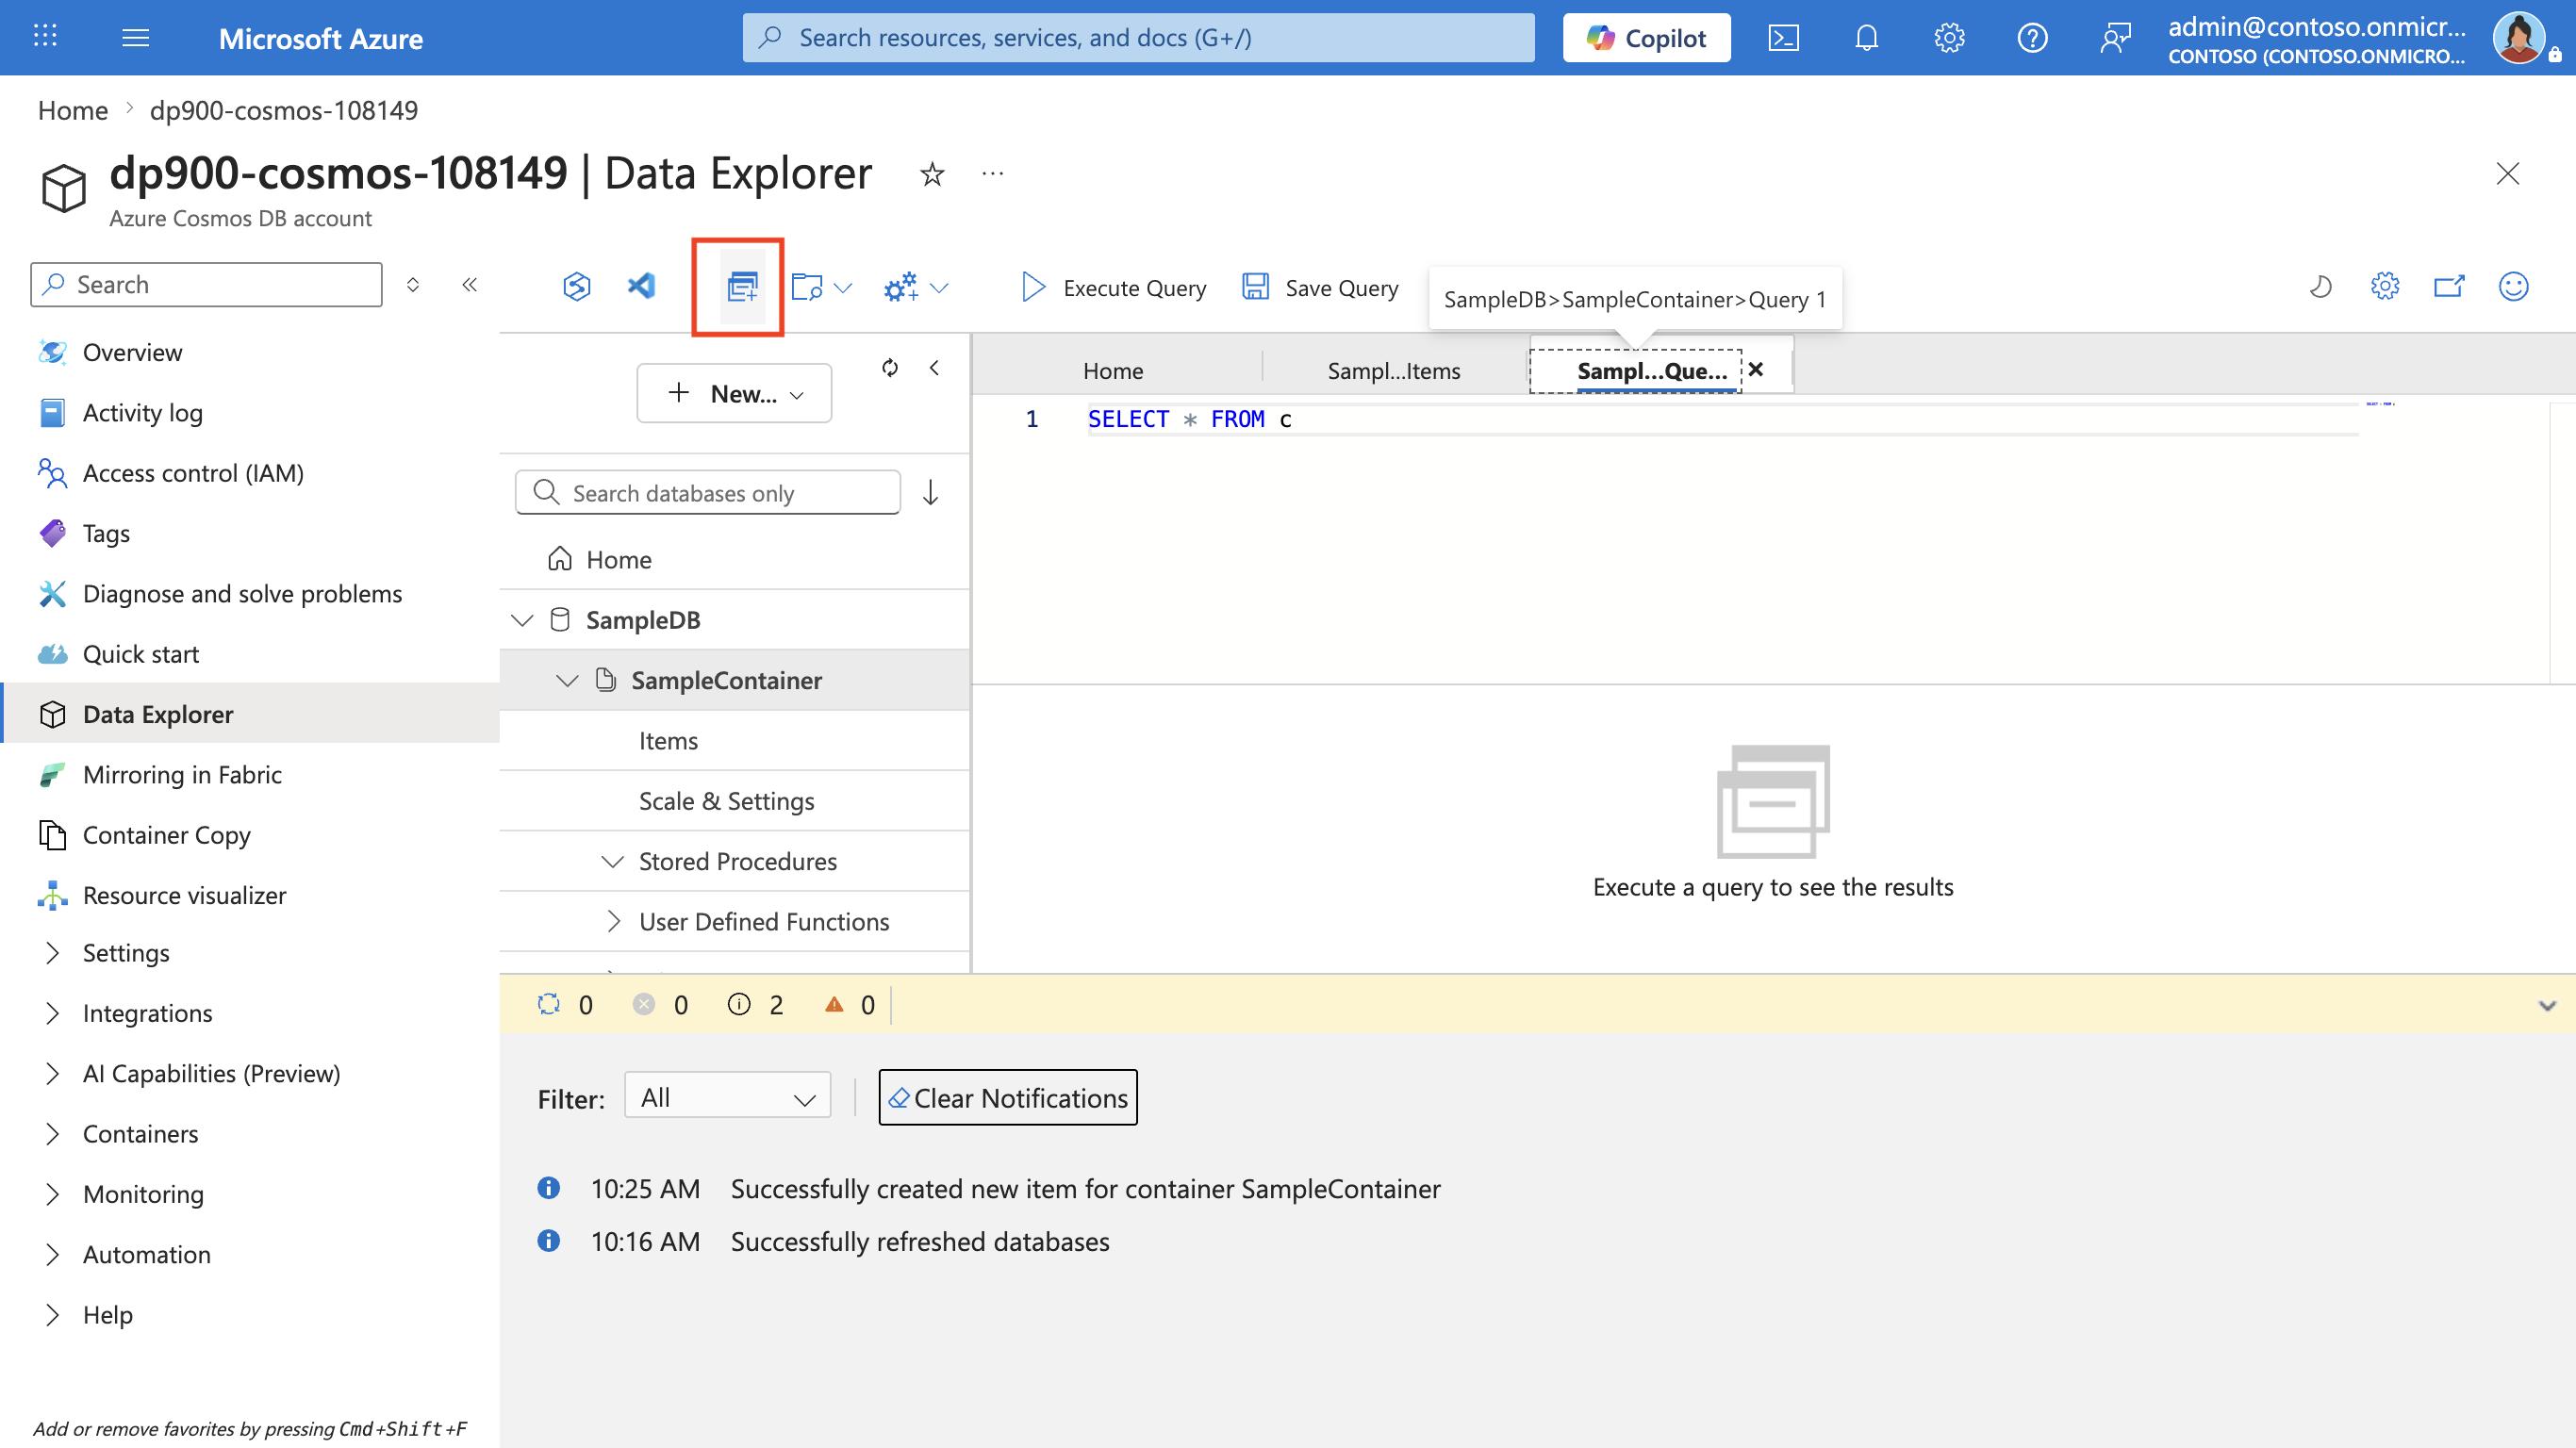The width and height of the screenshot is (2576, 1448).
Task: Switch to the Home tab
Action: click(x=1113, y=371)
